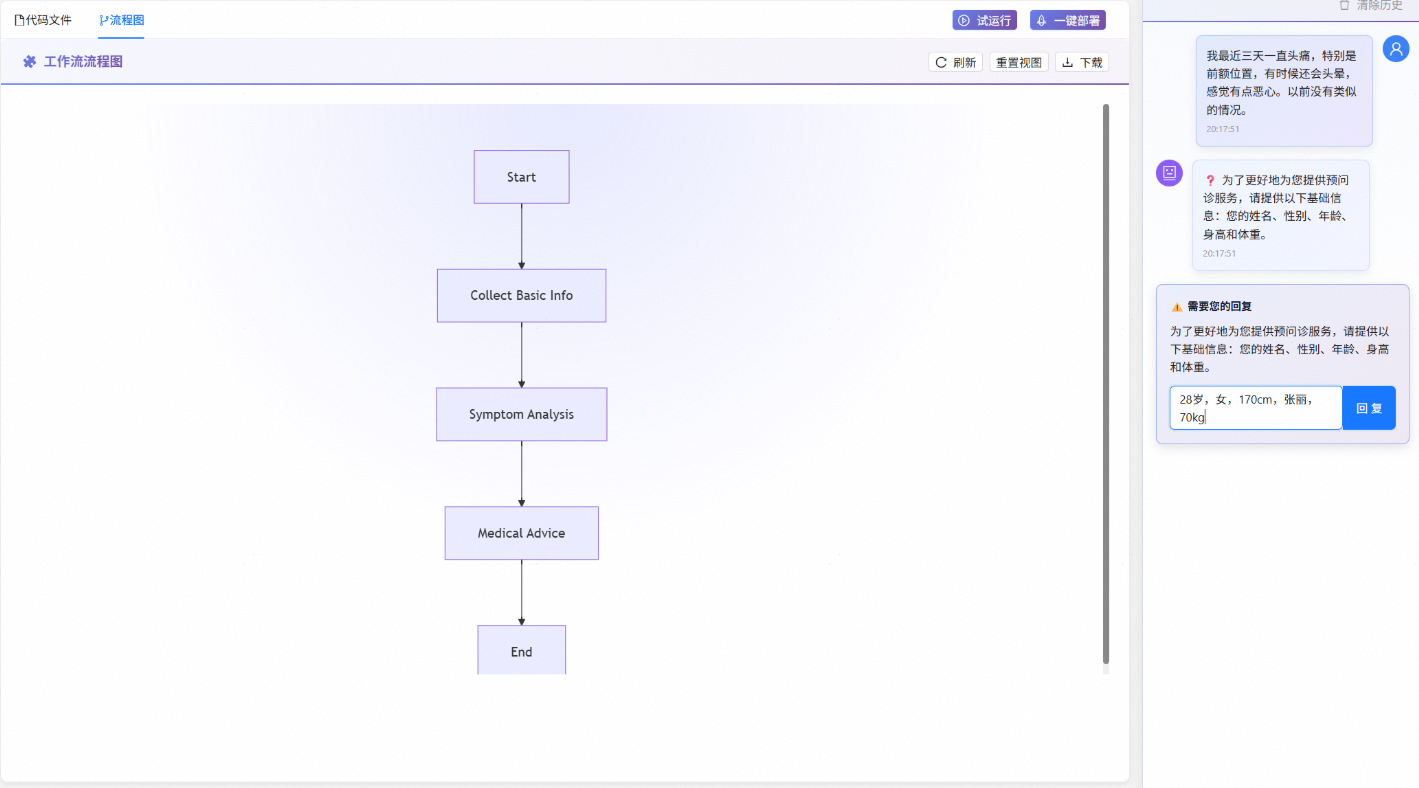Viewport: 1419px width, 788px height.
Task: Select the Collect Basic Info node
Action: (x=521, y=296)
